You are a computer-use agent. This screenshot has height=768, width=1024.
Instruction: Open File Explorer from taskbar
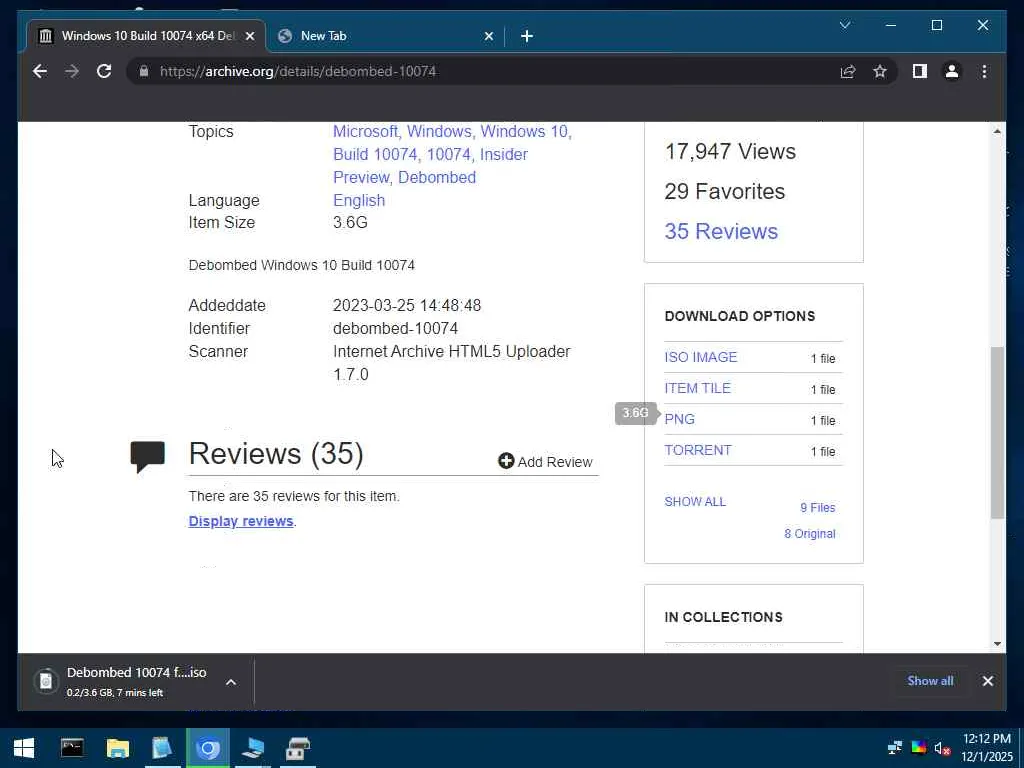(x=118, y=748)
